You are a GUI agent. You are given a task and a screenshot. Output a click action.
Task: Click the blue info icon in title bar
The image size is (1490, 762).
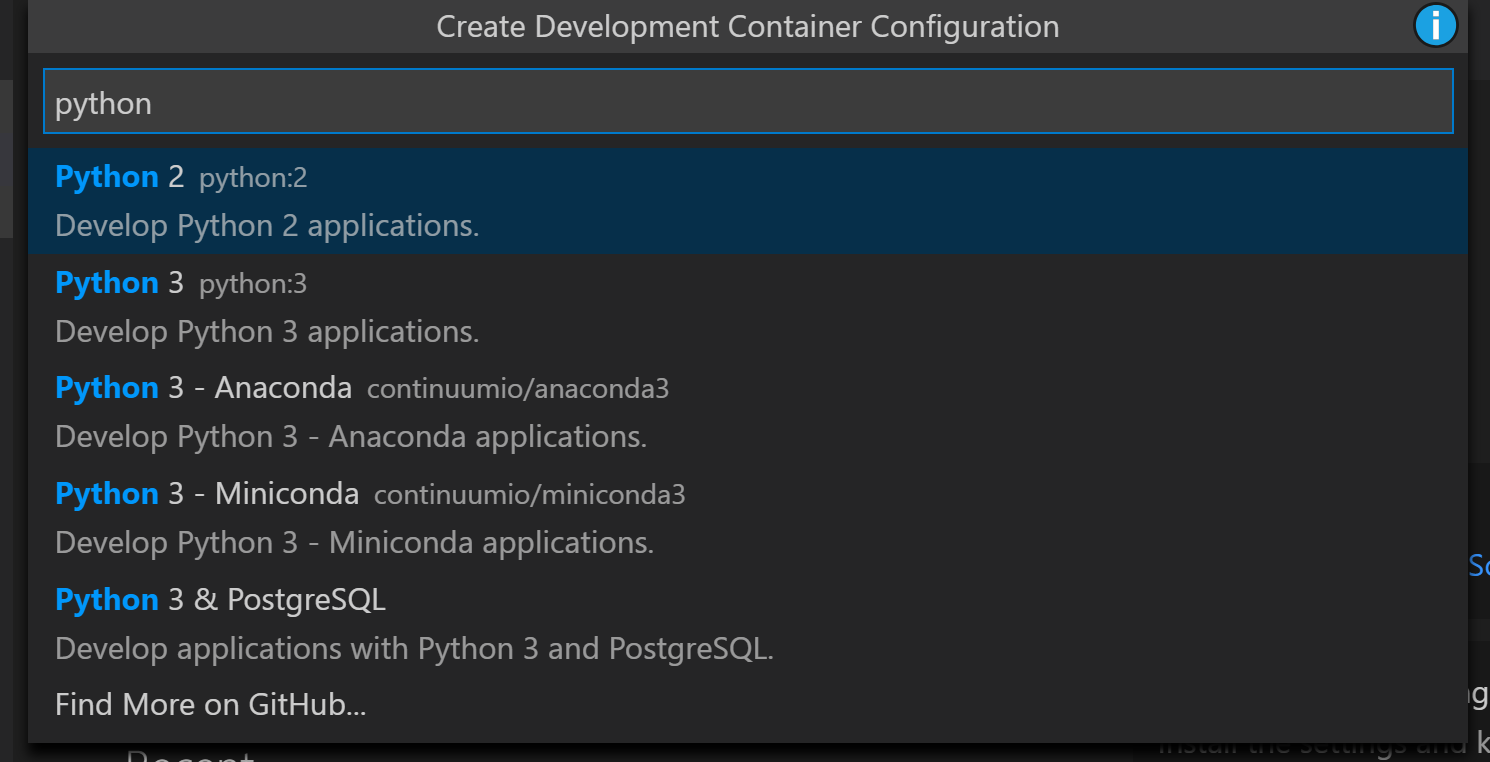pos(1435,26)
